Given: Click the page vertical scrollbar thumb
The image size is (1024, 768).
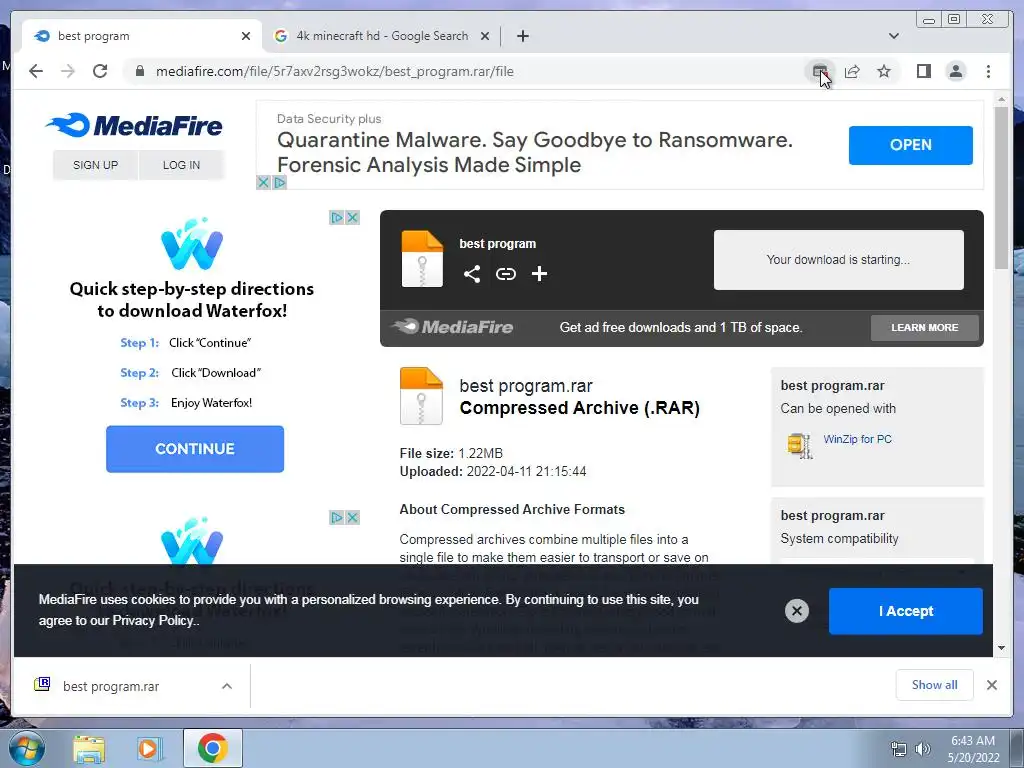Looking at the screenshot, I should click(x=1001, y=187).
